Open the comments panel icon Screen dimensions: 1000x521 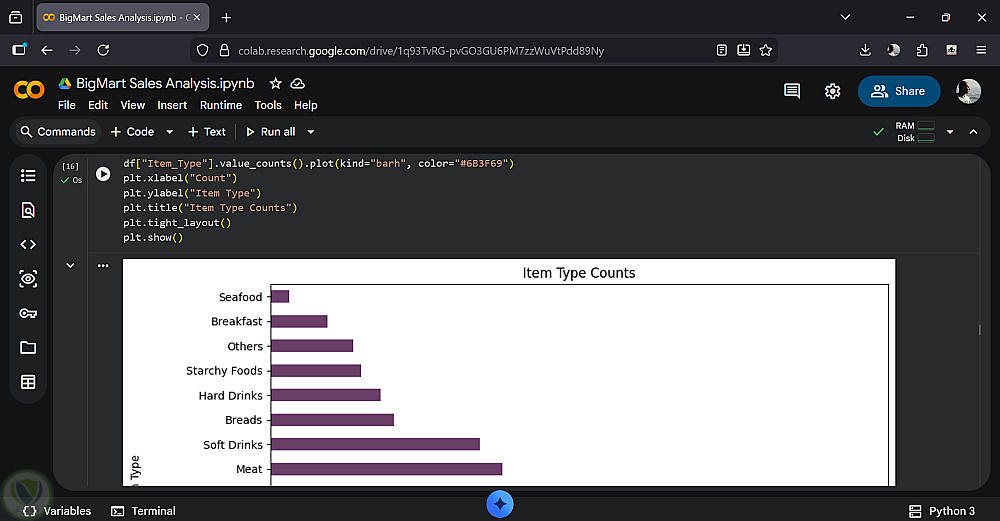pyautogui.click(x=792, y=91)
